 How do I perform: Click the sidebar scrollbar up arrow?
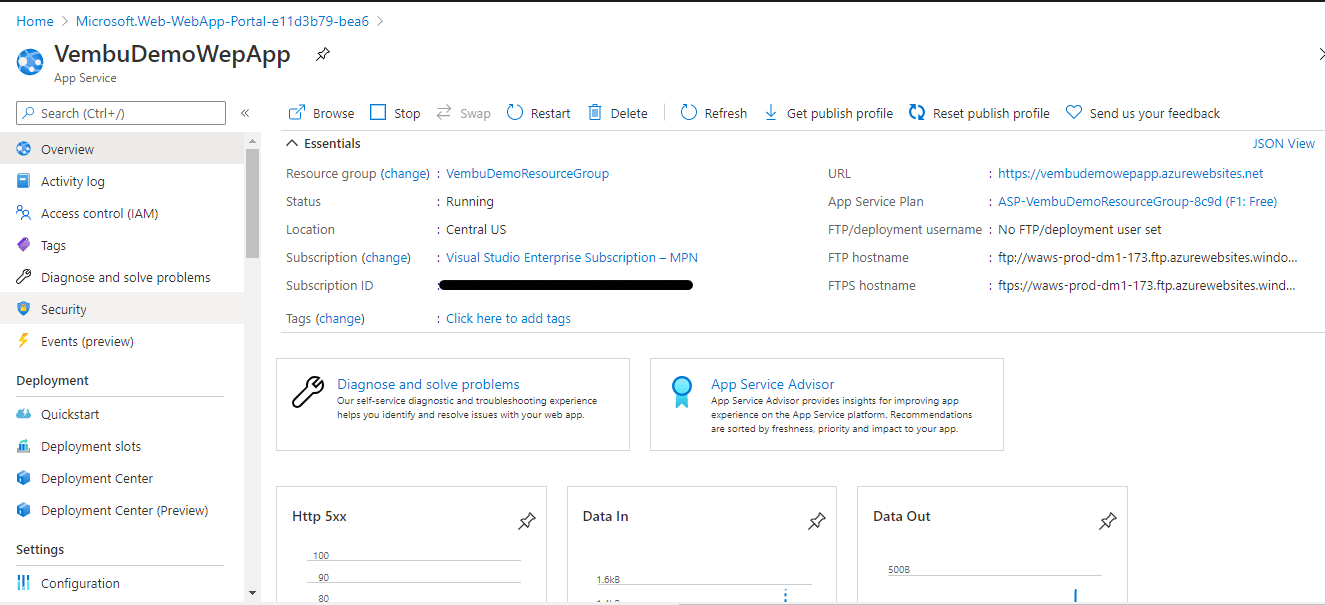tap(252, 141)
